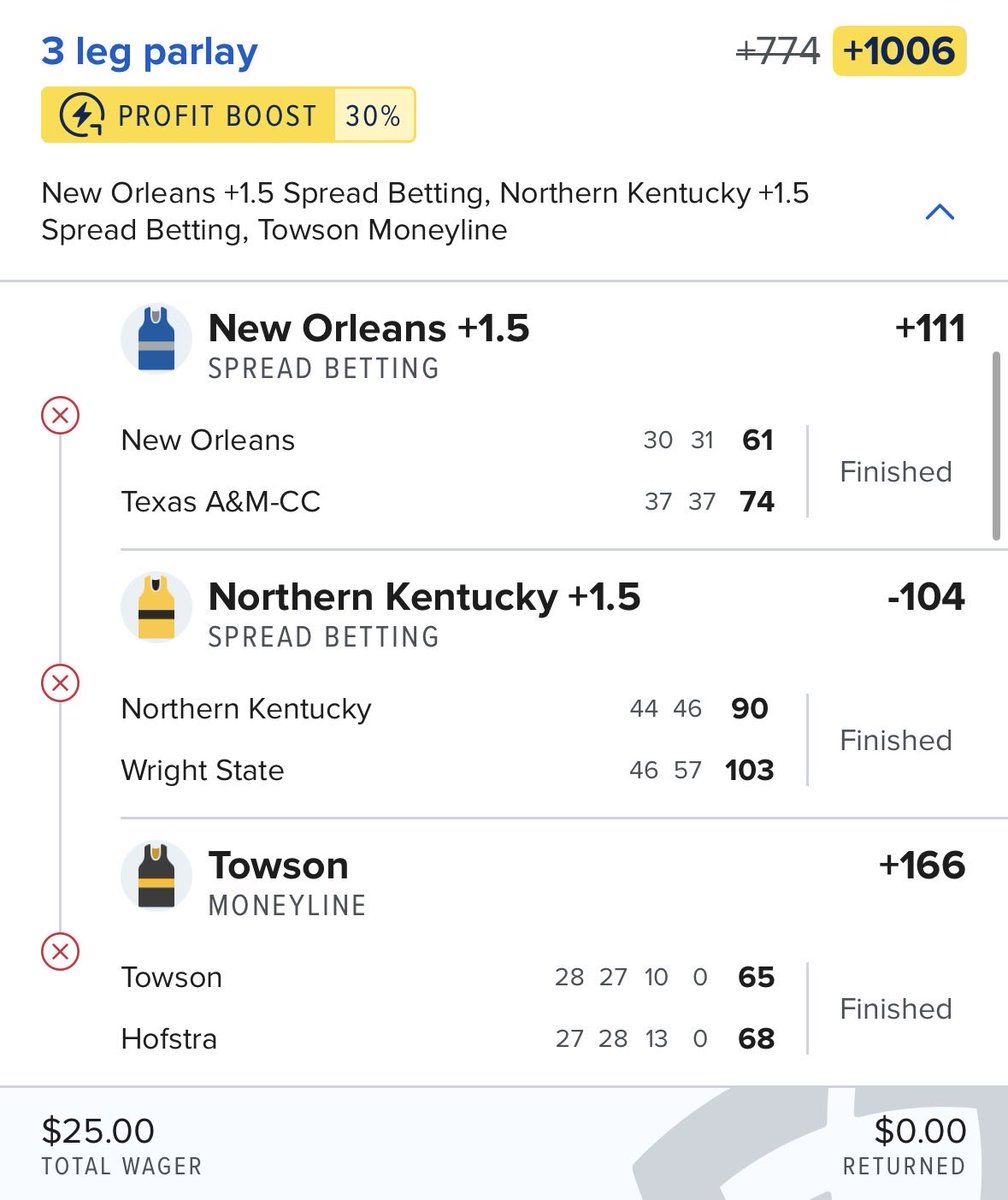Click the Wright State team row
This screenshot has width=1008, height=1200.
point(202,770)
